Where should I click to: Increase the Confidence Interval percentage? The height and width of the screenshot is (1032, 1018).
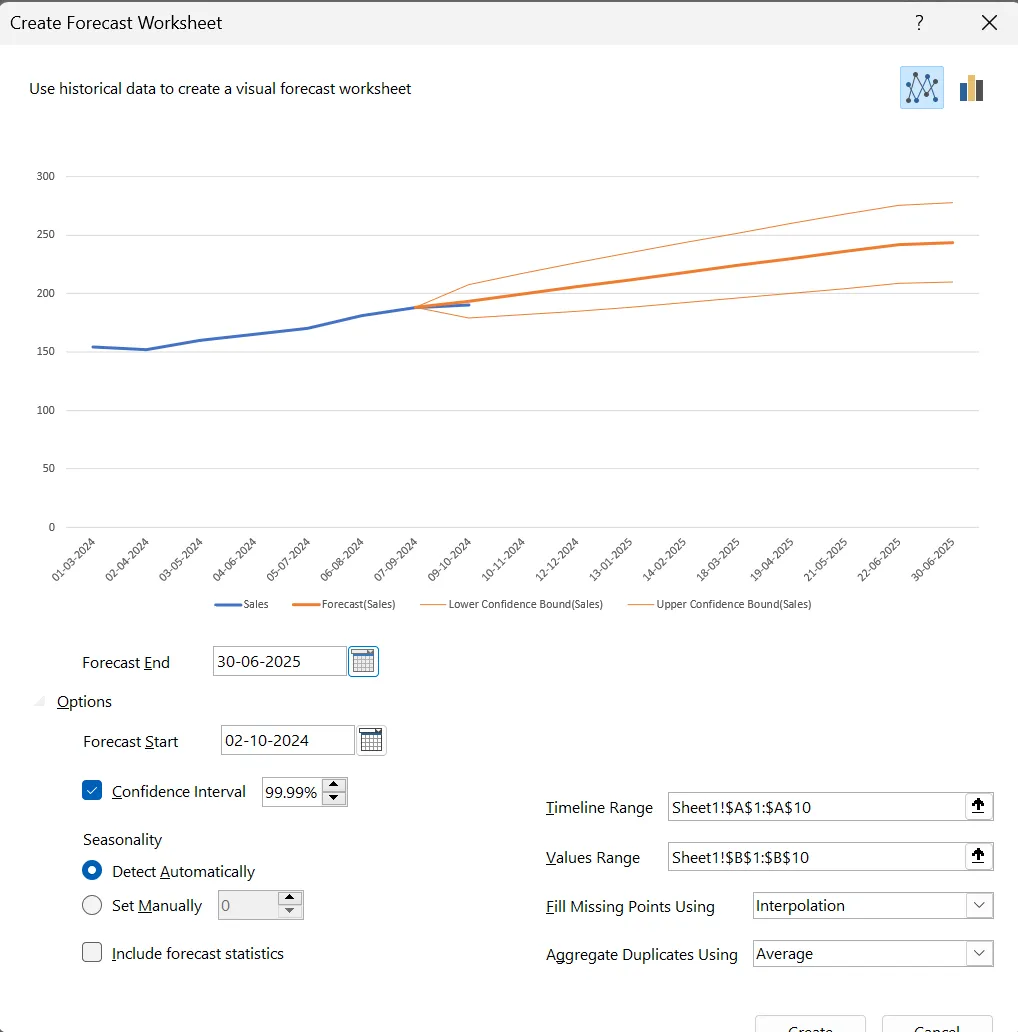[x=334, y=785]
